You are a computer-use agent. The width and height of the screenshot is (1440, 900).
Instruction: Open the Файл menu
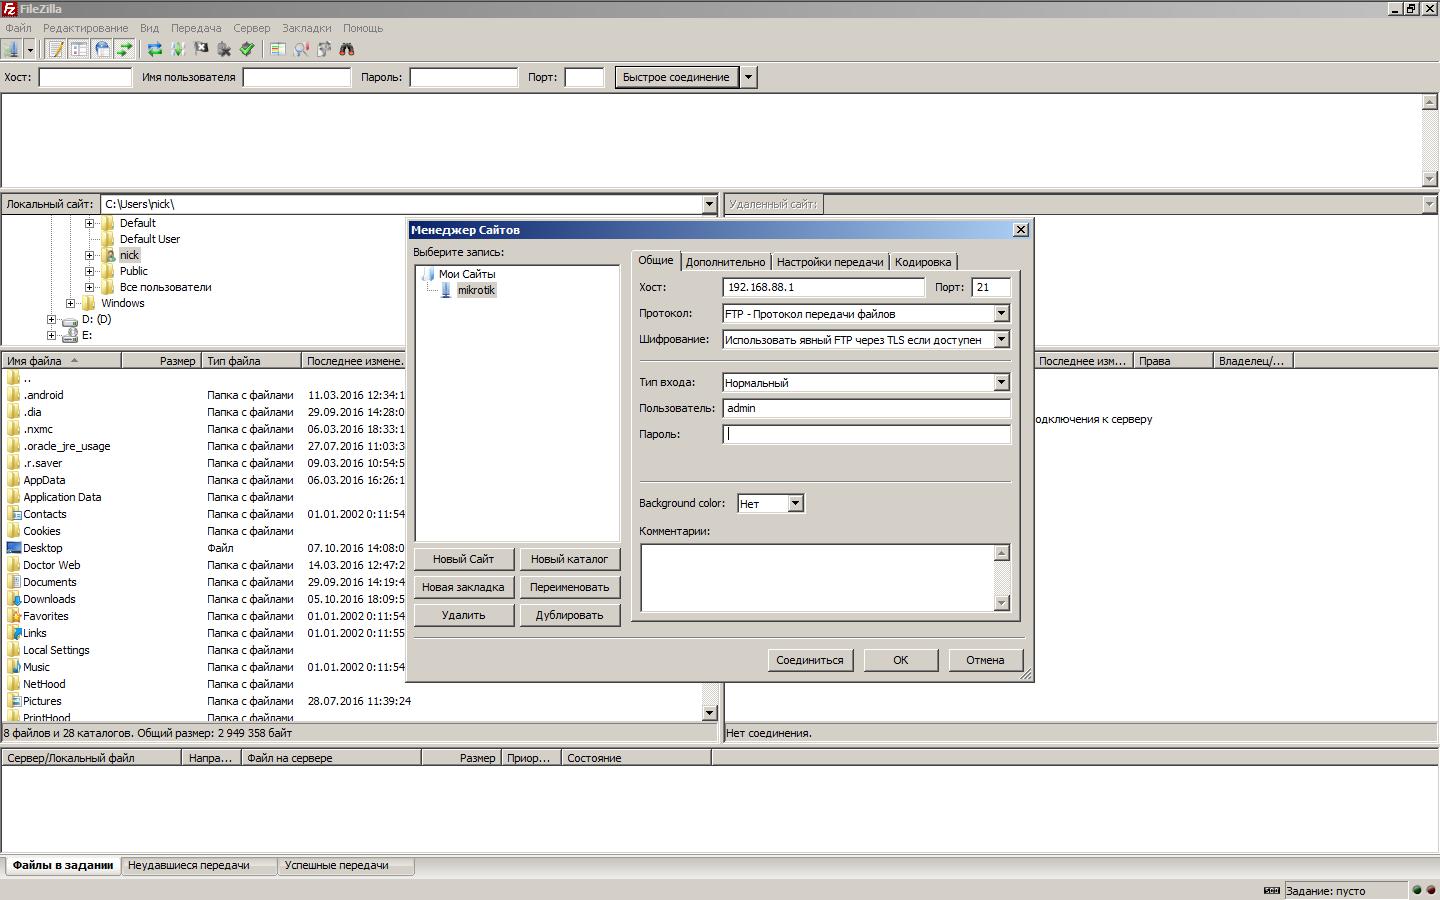pos(18,28)
